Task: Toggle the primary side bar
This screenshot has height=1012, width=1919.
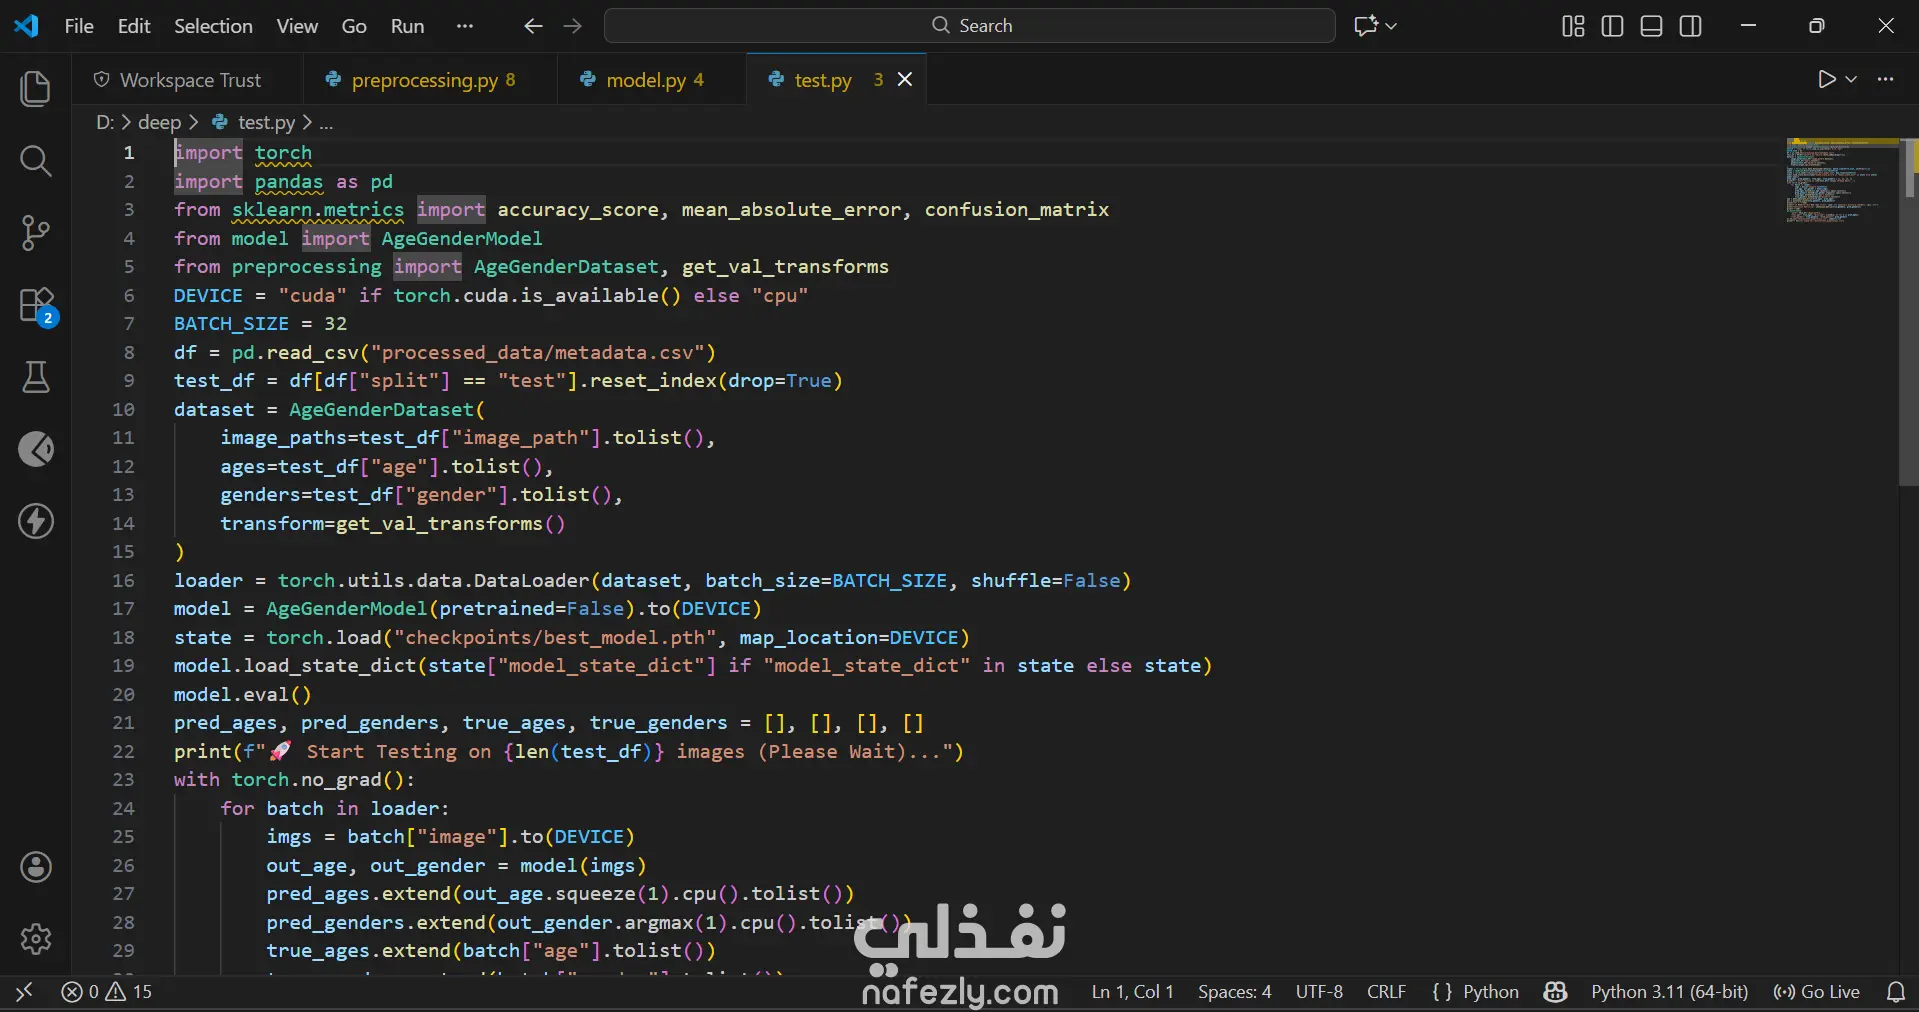Action: pyautogui.click(x=1612, y=26)
